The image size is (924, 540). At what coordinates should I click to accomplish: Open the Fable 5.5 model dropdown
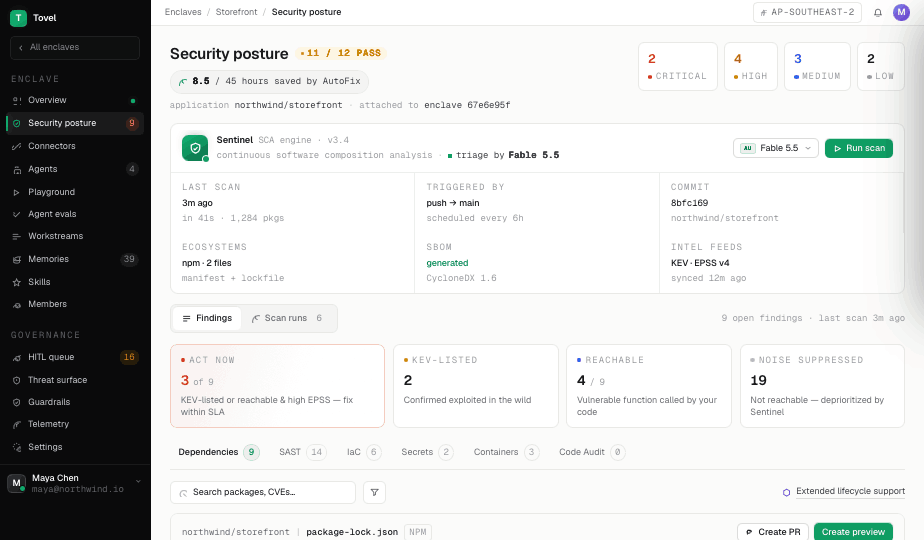[x=776, y=148]
